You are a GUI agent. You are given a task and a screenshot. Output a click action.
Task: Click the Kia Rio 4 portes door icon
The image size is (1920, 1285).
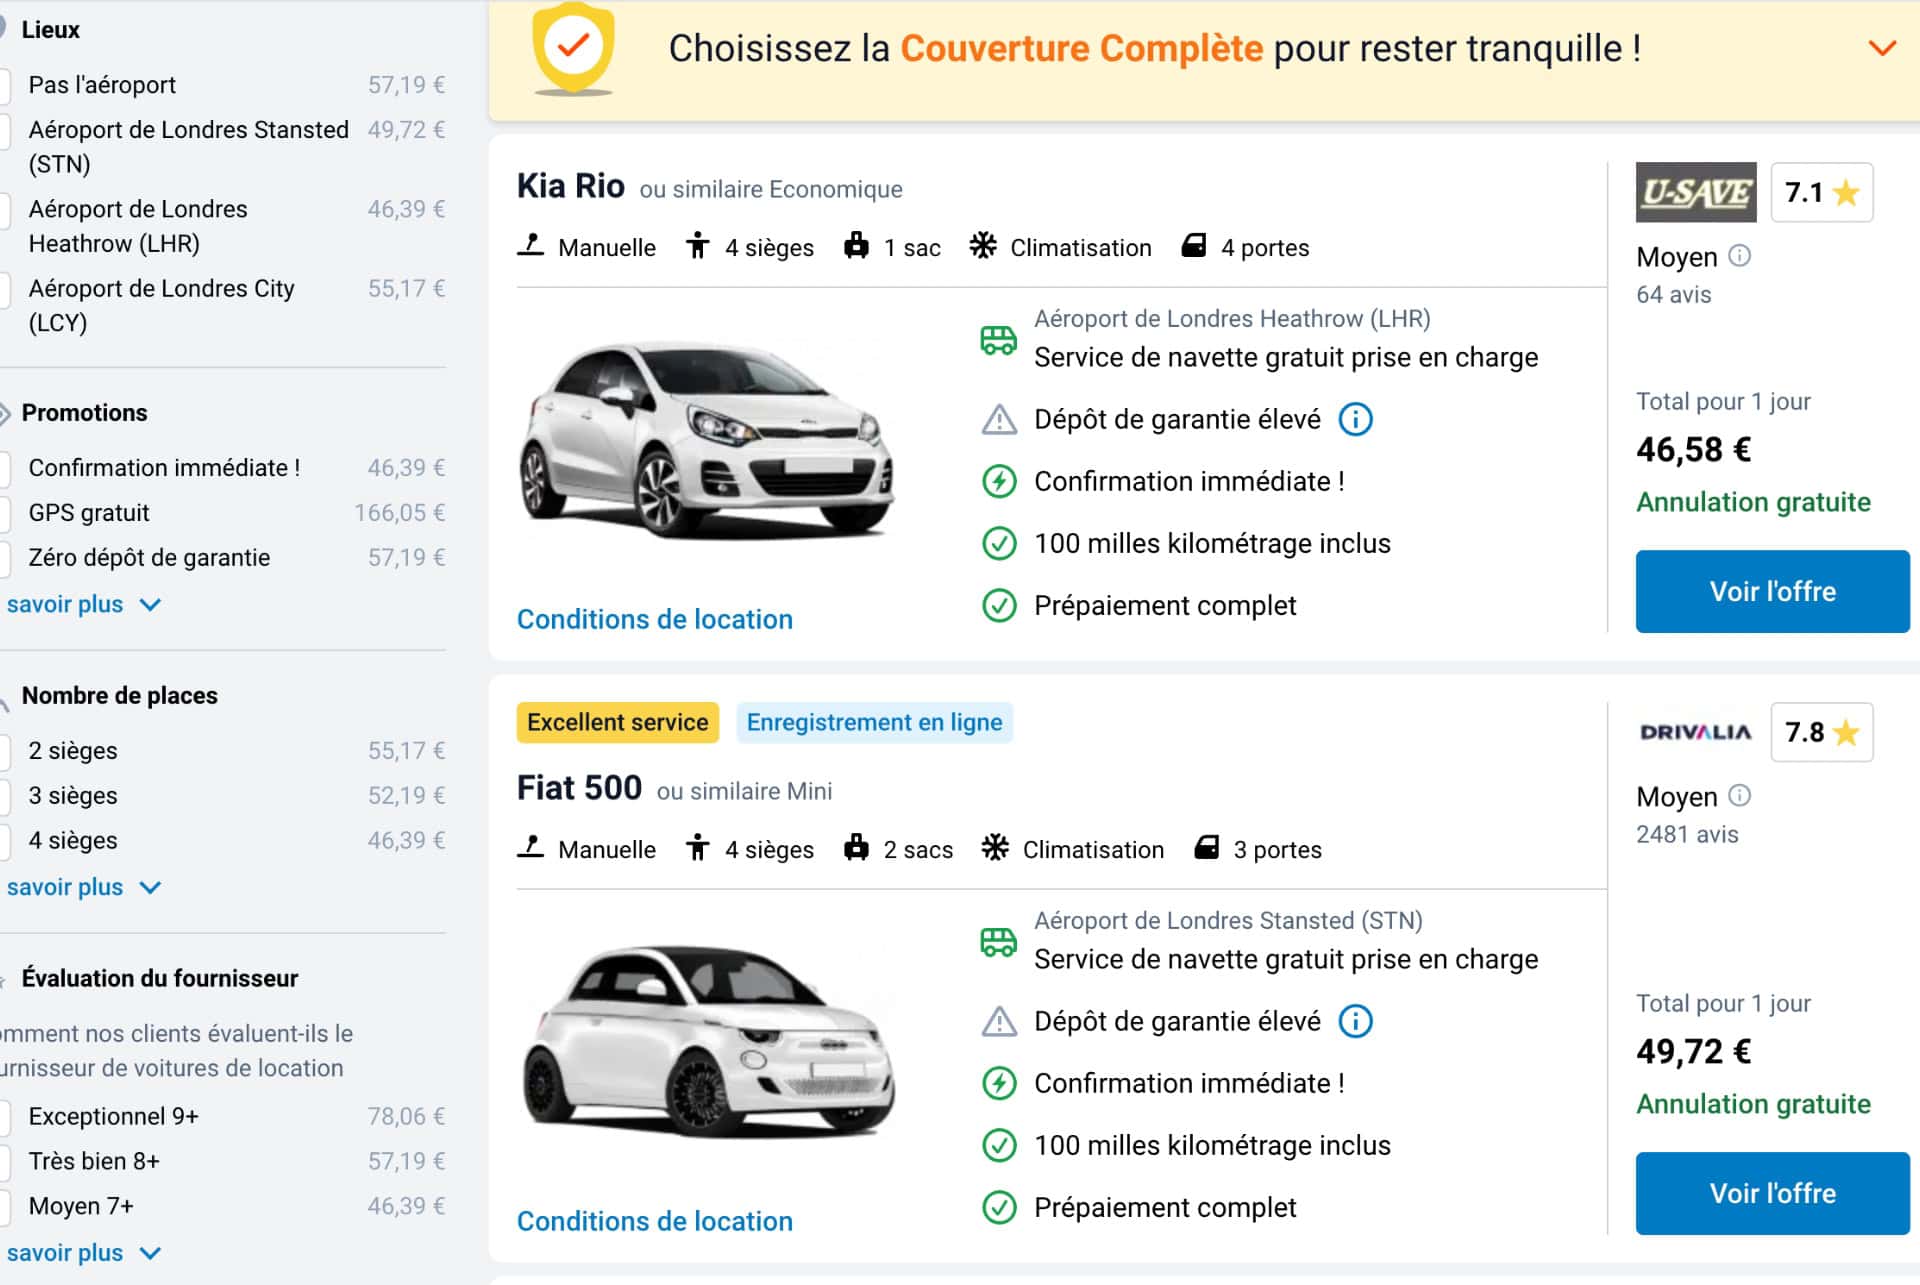click(x=1194, y=245)
